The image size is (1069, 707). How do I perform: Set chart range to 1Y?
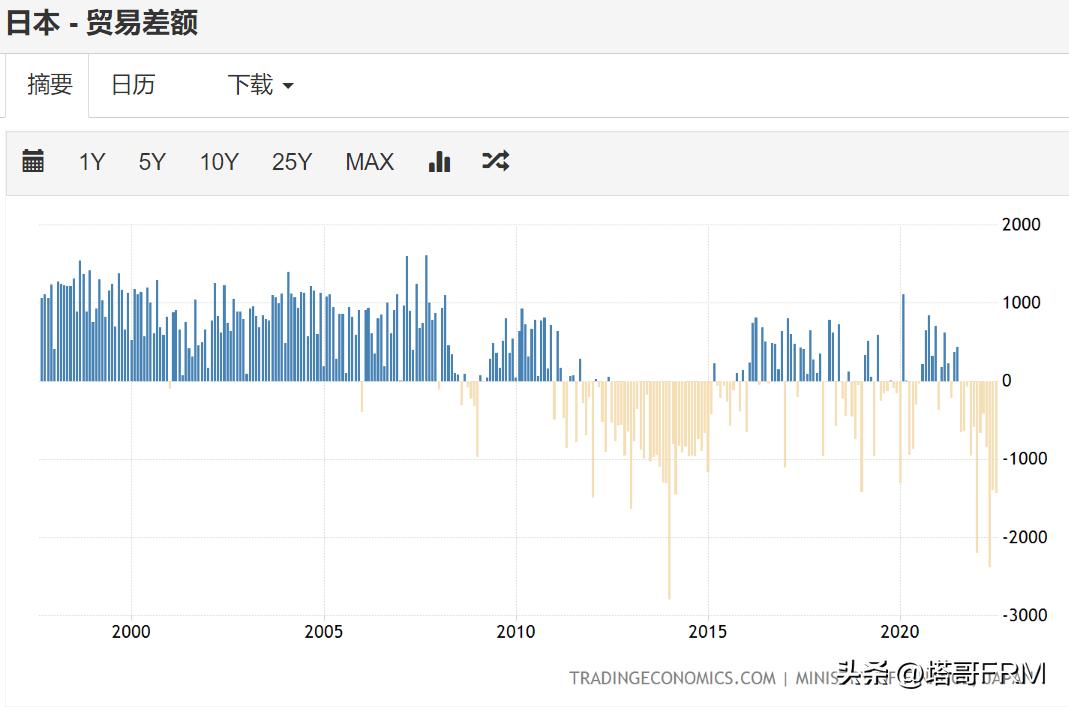click(x=92, y=162)
